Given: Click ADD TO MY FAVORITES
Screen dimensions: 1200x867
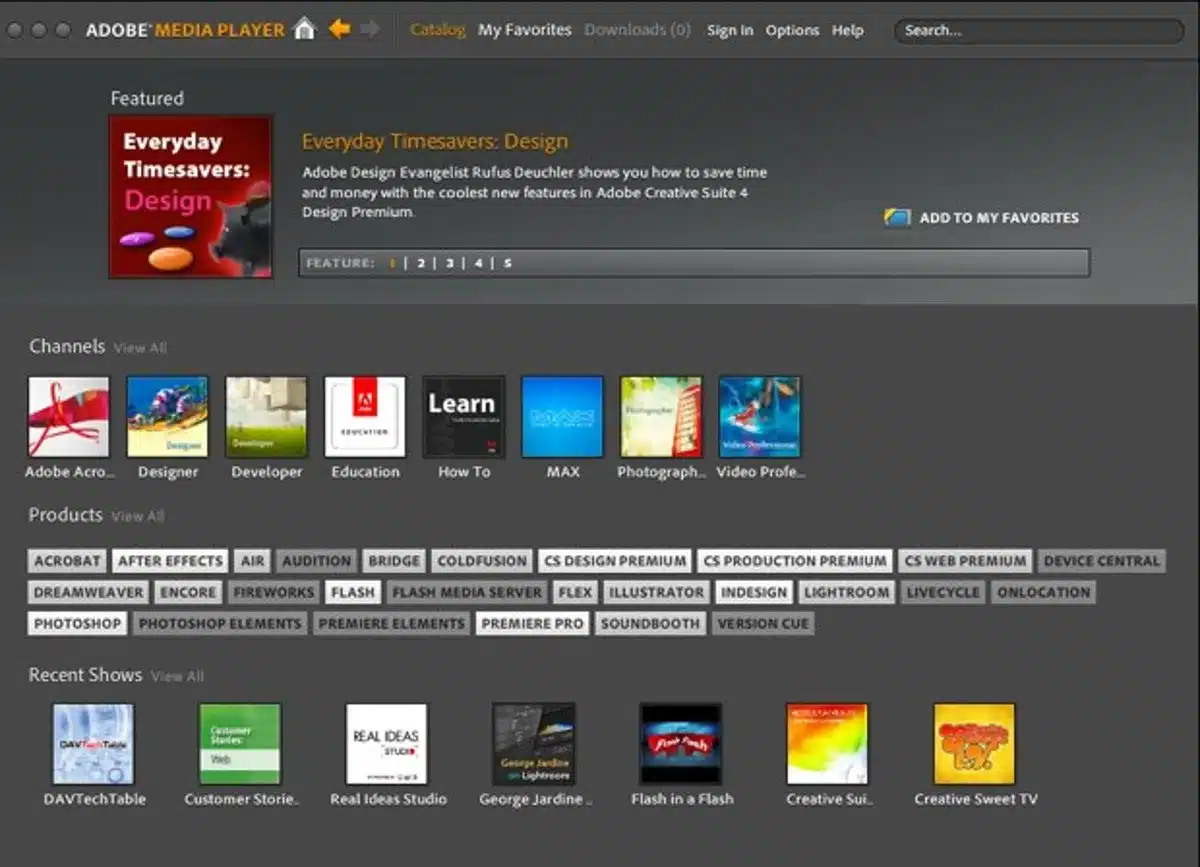Looking at the screenshot, I should [999, 217].
